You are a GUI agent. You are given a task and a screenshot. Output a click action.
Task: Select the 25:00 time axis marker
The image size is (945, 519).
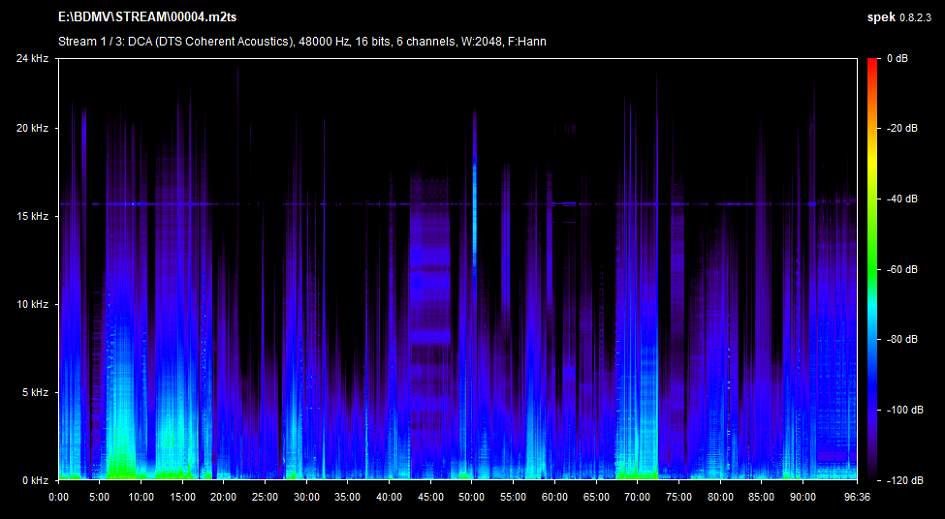[x=265, y=496]
